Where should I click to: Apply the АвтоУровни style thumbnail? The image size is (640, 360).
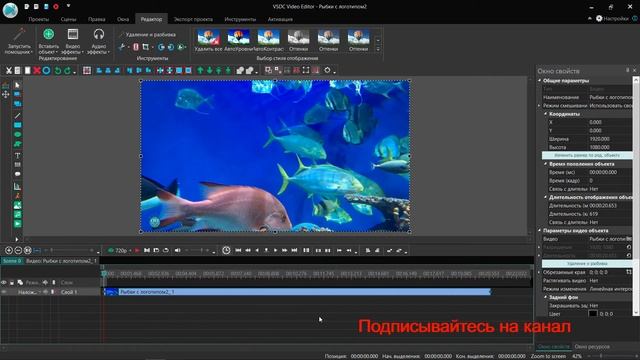point(238,40)
